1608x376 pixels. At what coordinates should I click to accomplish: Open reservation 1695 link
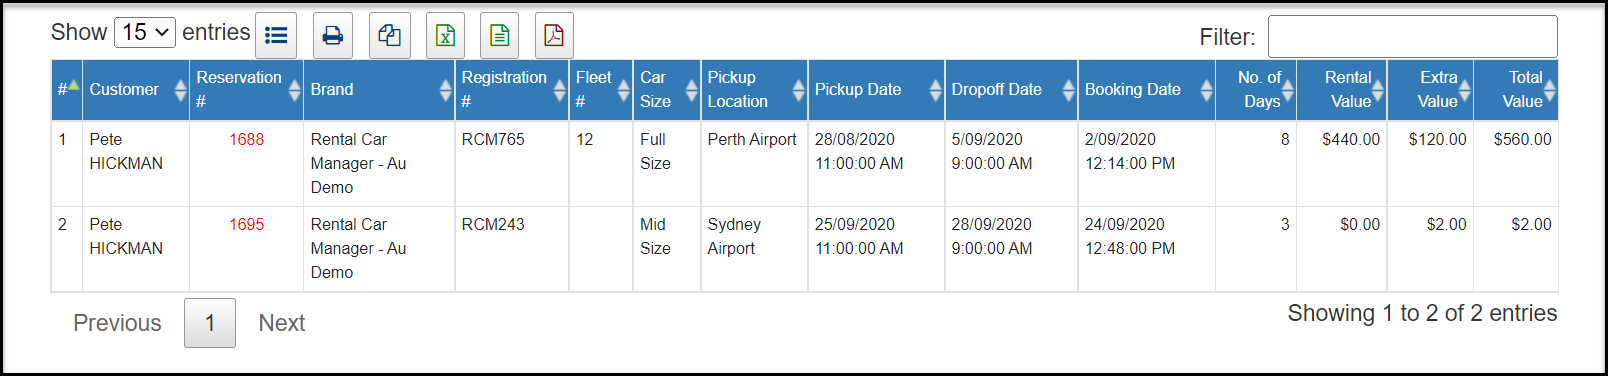246,224
